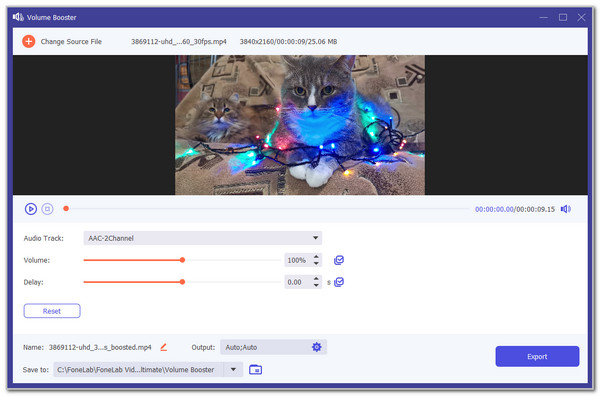Click the Reset button
The width and height of the screenshot is (600, 396).
pyautogui.click(x=52, y=311)
